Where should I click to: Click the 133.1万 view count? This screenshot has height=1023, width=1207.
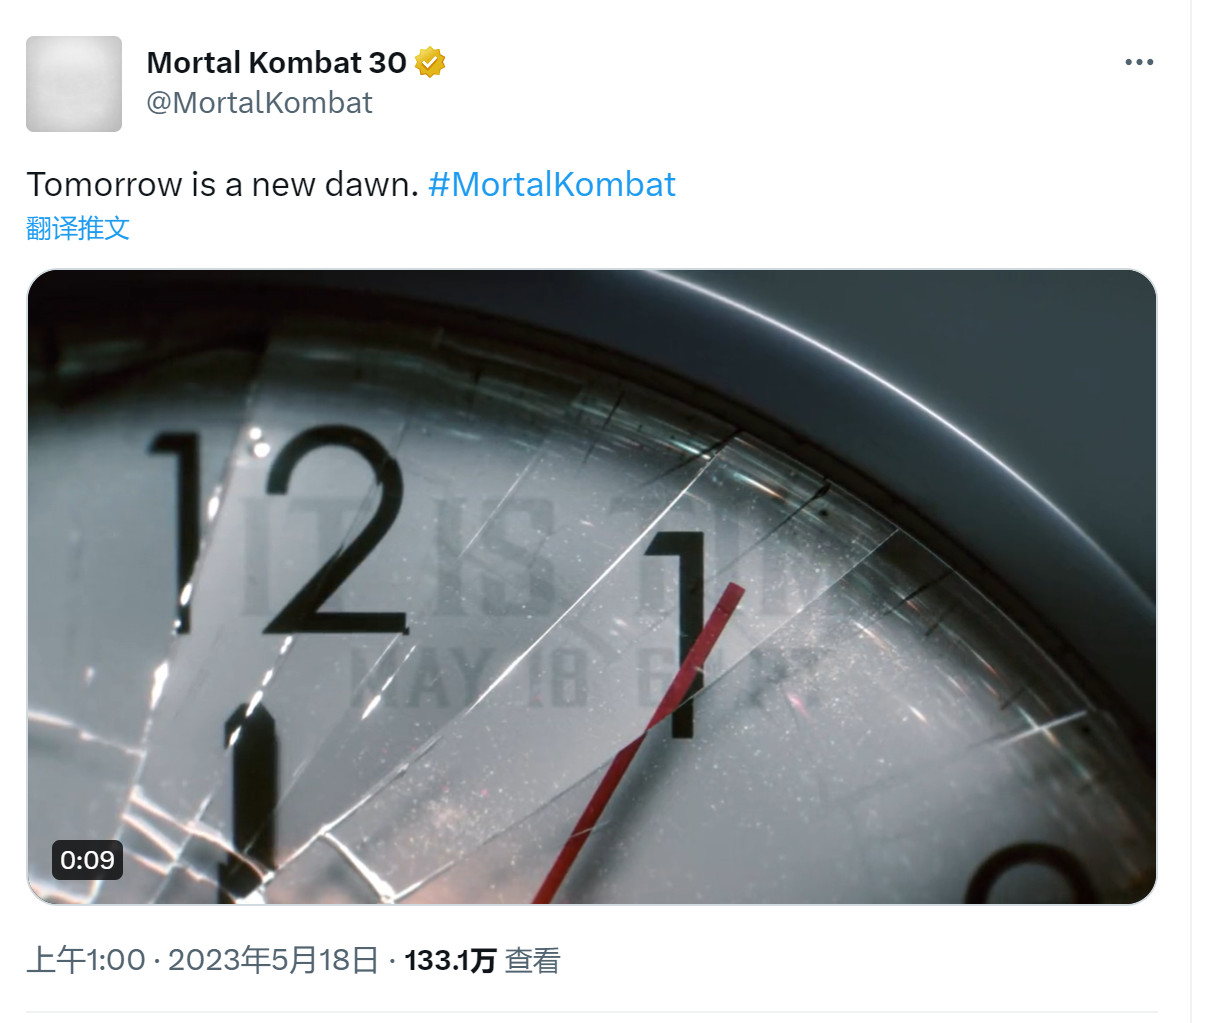(x=450, y=960)
